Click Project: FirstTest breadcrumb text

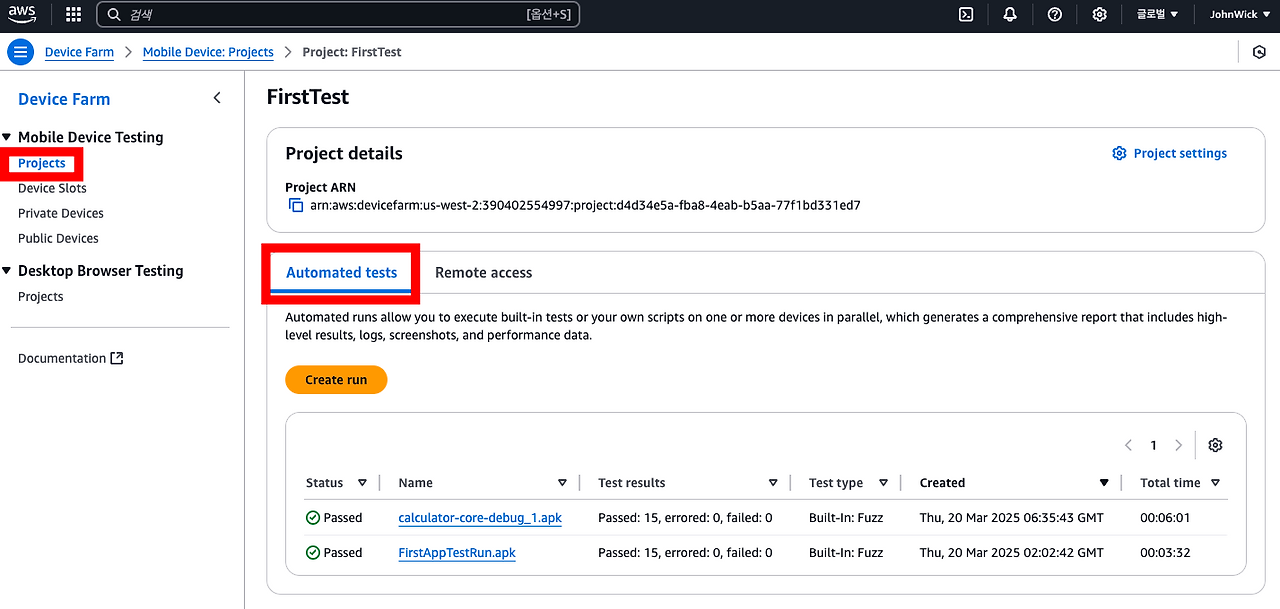[352, 52]
